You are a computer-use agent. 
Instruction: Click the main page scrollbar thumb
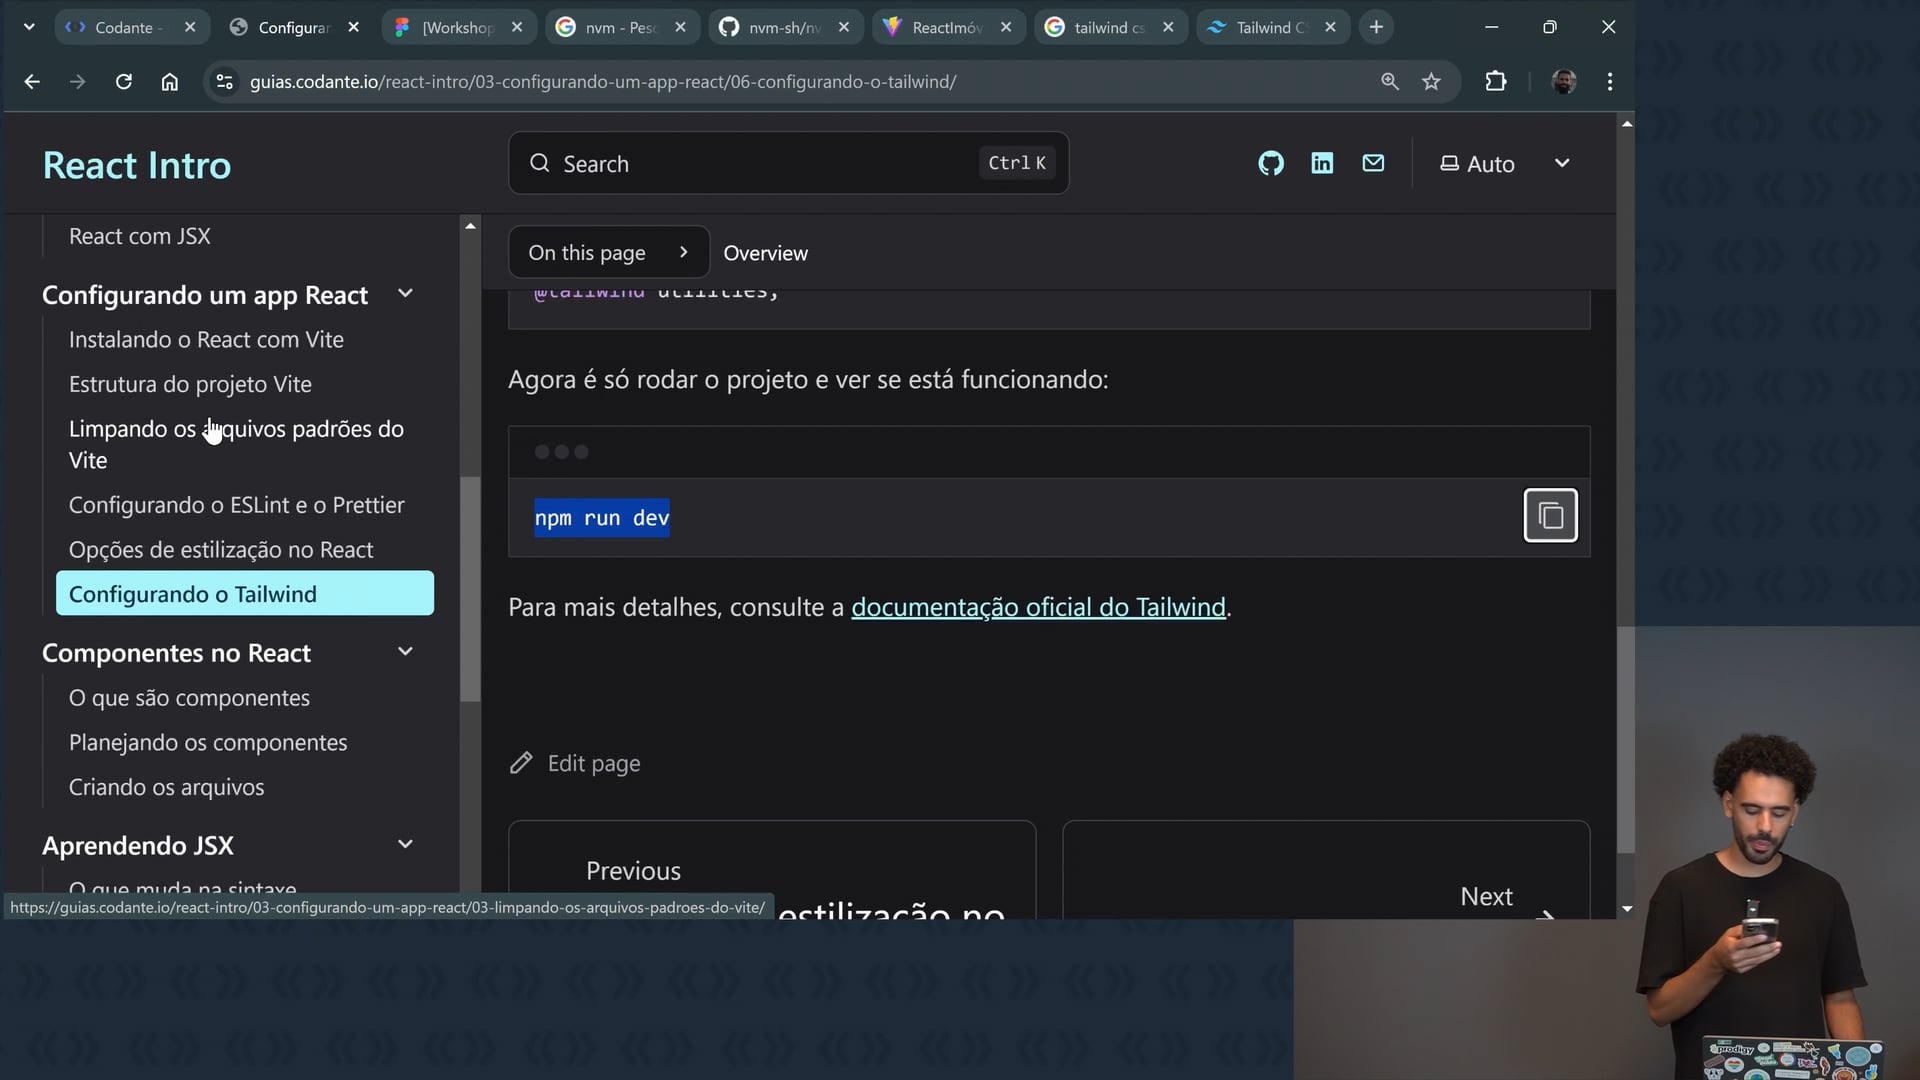(1626, 740)
